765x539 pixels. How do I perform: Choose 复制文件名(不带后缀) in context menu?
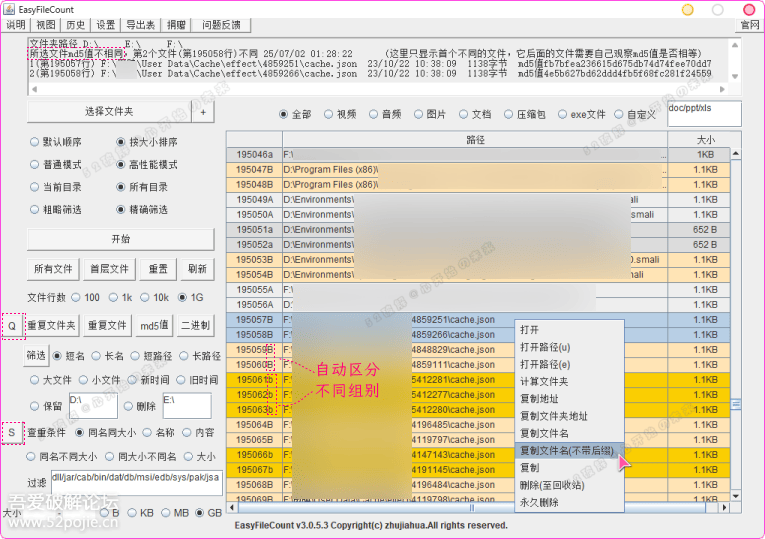click(569, 451)
